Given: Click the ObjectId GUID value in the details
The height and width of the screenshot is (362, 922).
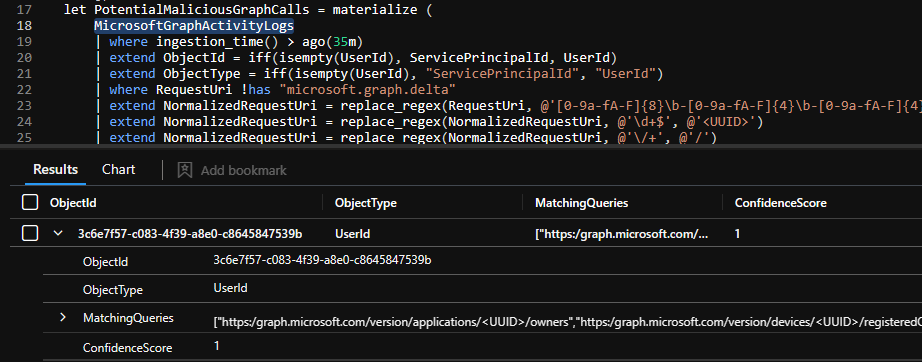Looking at the screenshot, I should 322,260.
